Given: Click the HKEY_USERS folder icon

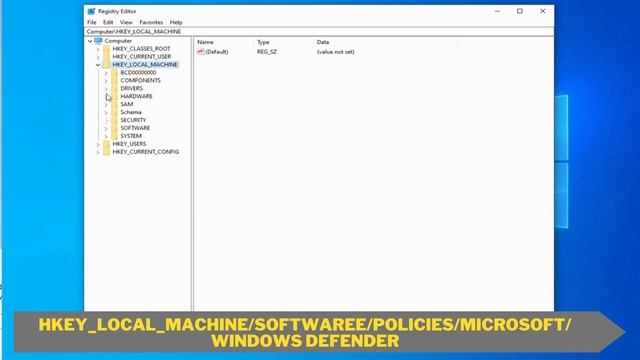Looking at the screenshot, I should pyautogui.click(x=107, y=144).
